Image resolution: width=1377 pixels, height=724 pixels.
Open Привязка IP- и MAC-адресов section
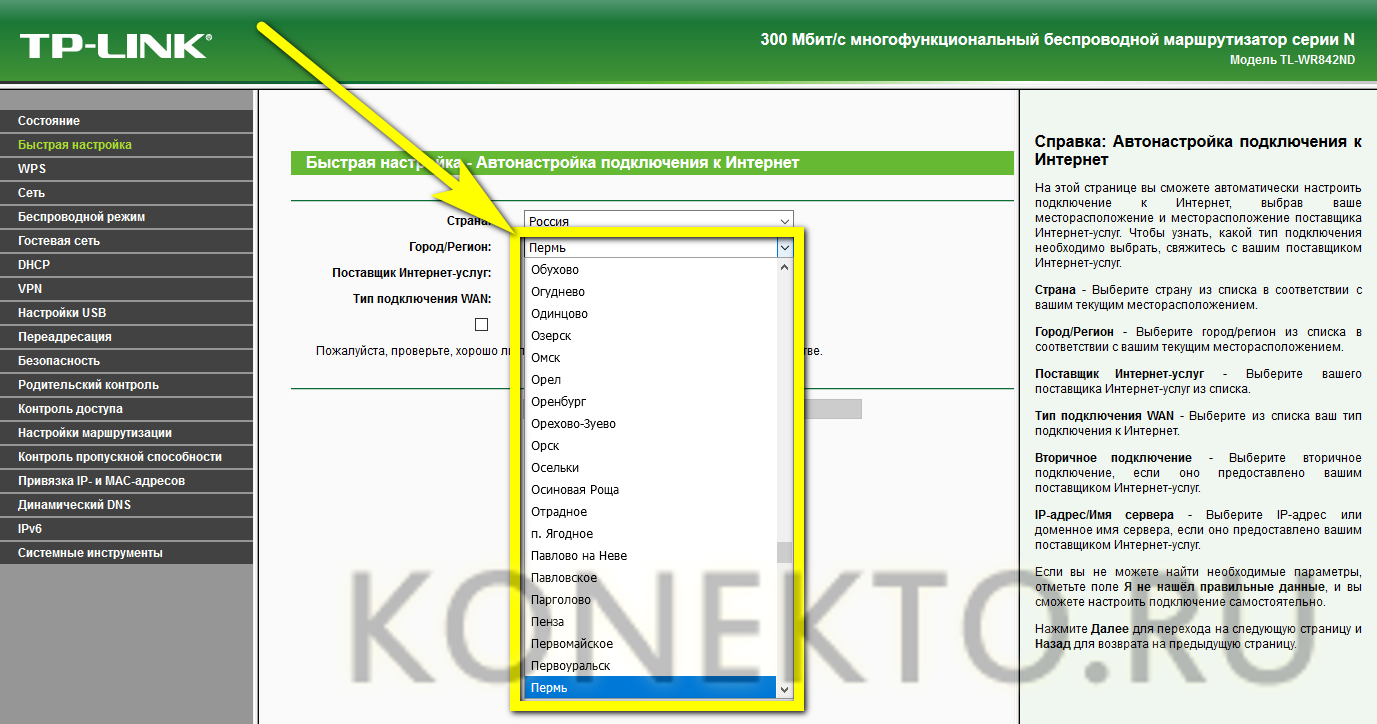[x=126, y=481]
